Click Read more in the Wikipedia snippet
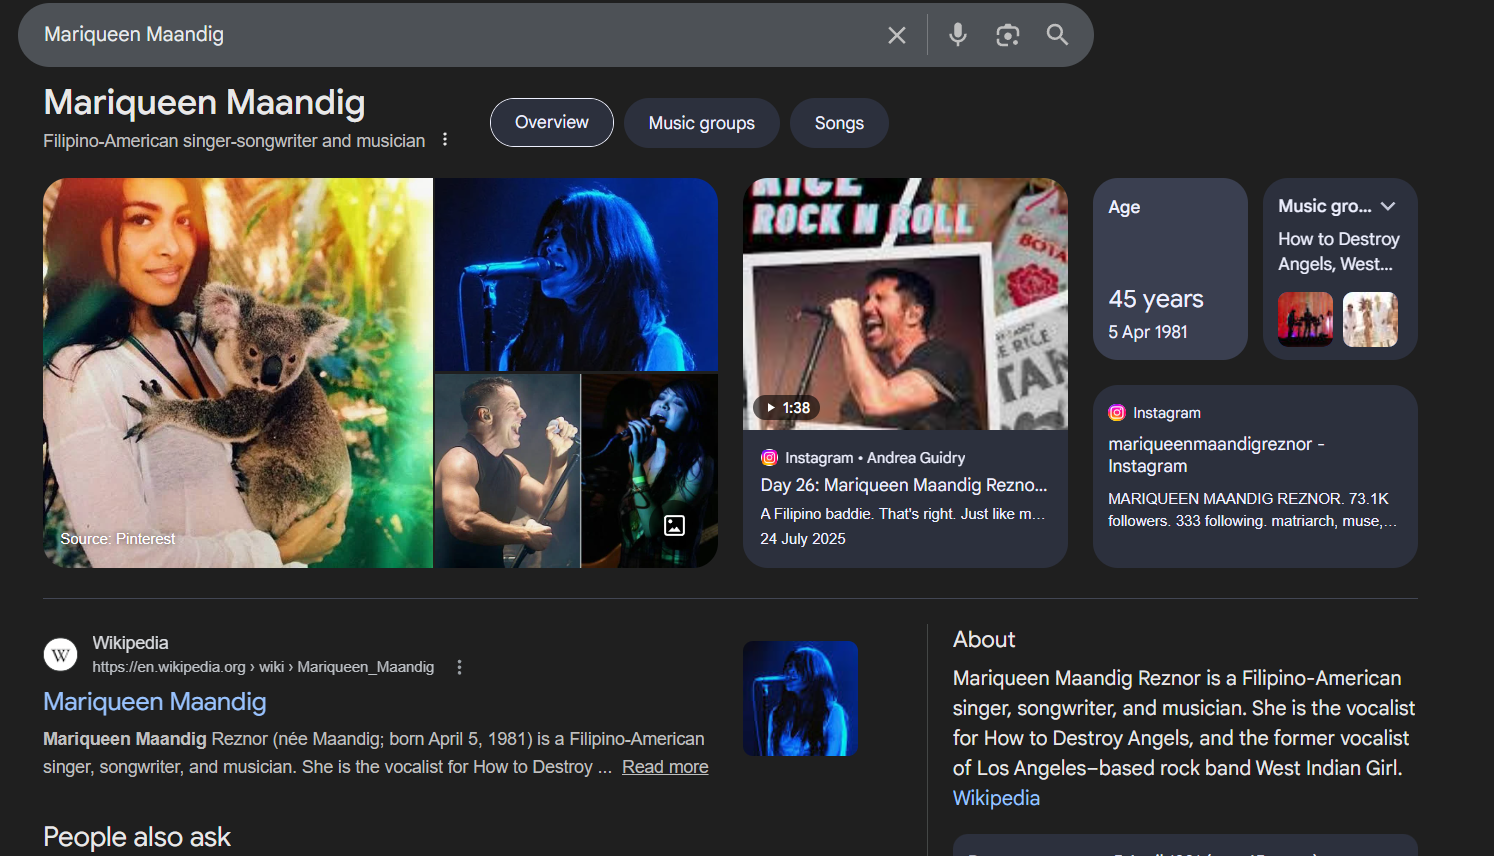The width and height of the screenshot is (1494, 856). pyautogui.click(x=665, y=767)
